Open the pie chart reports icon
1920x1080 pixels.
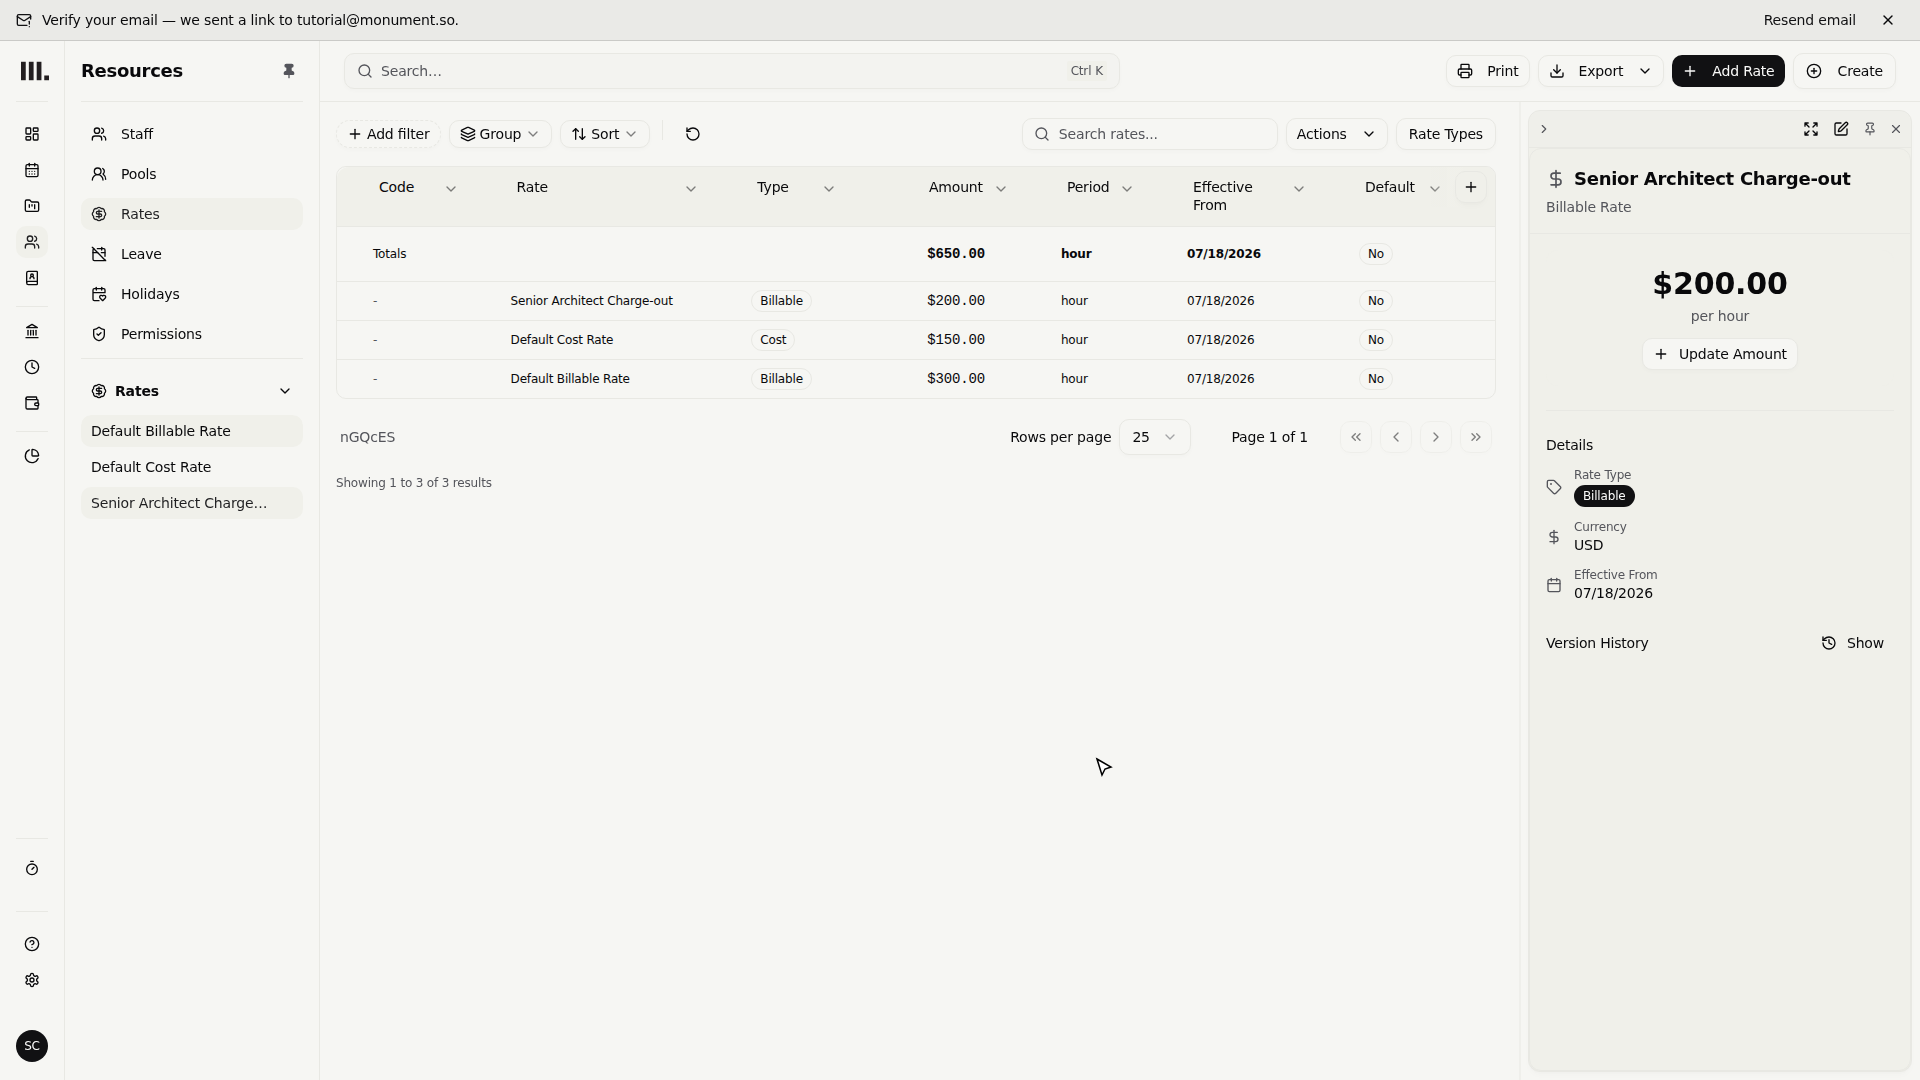point(32,456)
